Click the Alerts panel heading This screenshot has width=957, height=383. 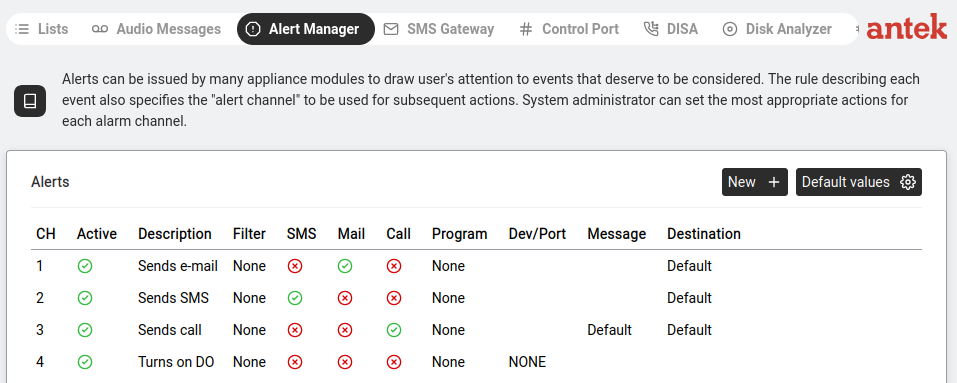50,182
